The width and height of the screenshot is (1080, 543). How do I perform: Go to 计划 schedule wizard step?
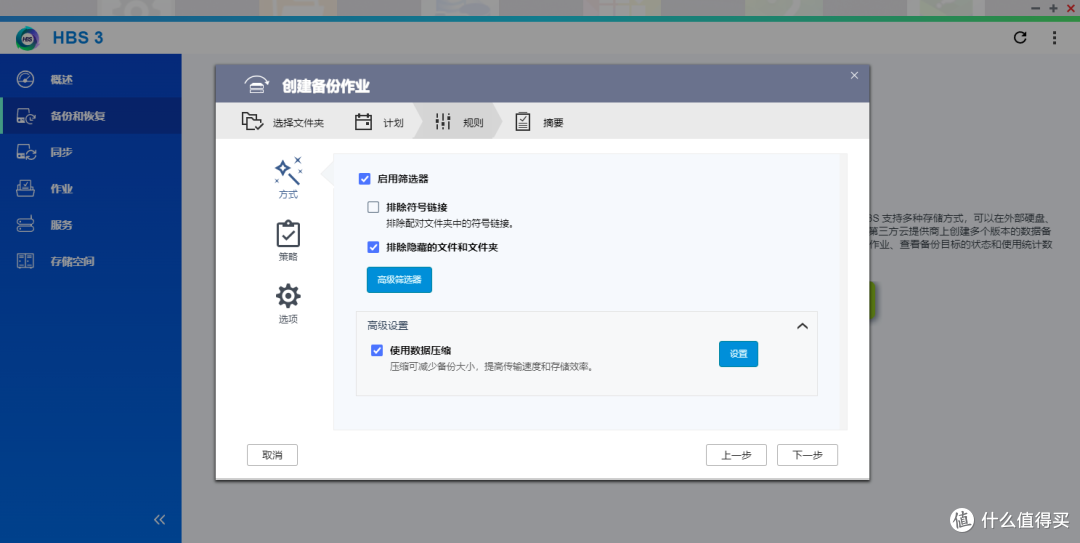pos(380,122)
